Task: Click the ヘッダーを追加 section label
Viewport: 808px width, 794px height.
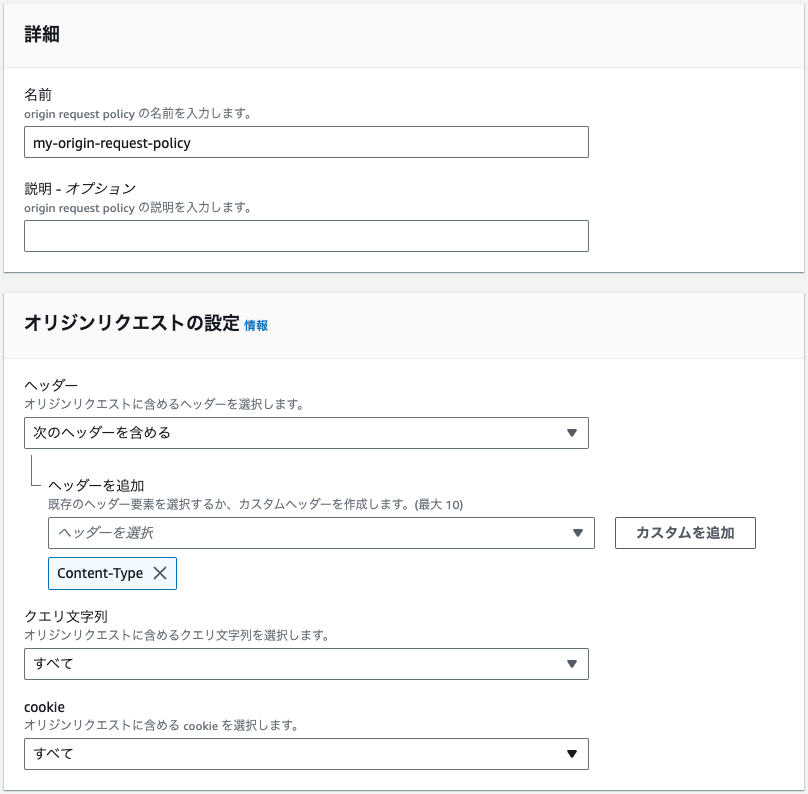Action: (96, 485)
